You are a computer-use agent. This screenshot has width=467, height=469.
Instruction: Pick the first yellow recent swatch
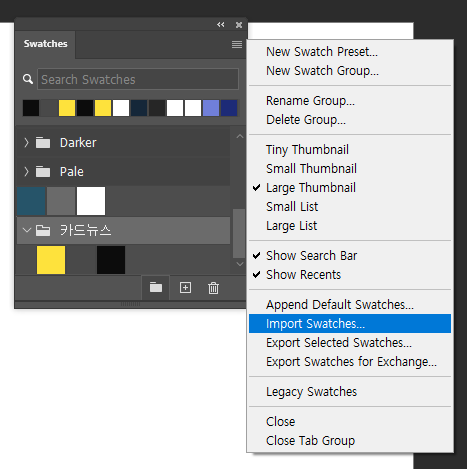[x=67, y=108]
